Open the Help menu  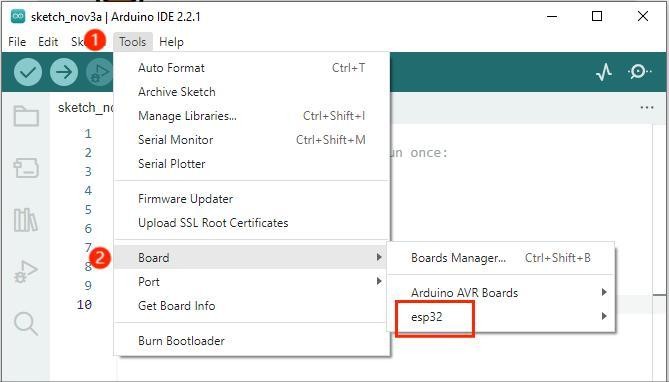tap(171, 42)
